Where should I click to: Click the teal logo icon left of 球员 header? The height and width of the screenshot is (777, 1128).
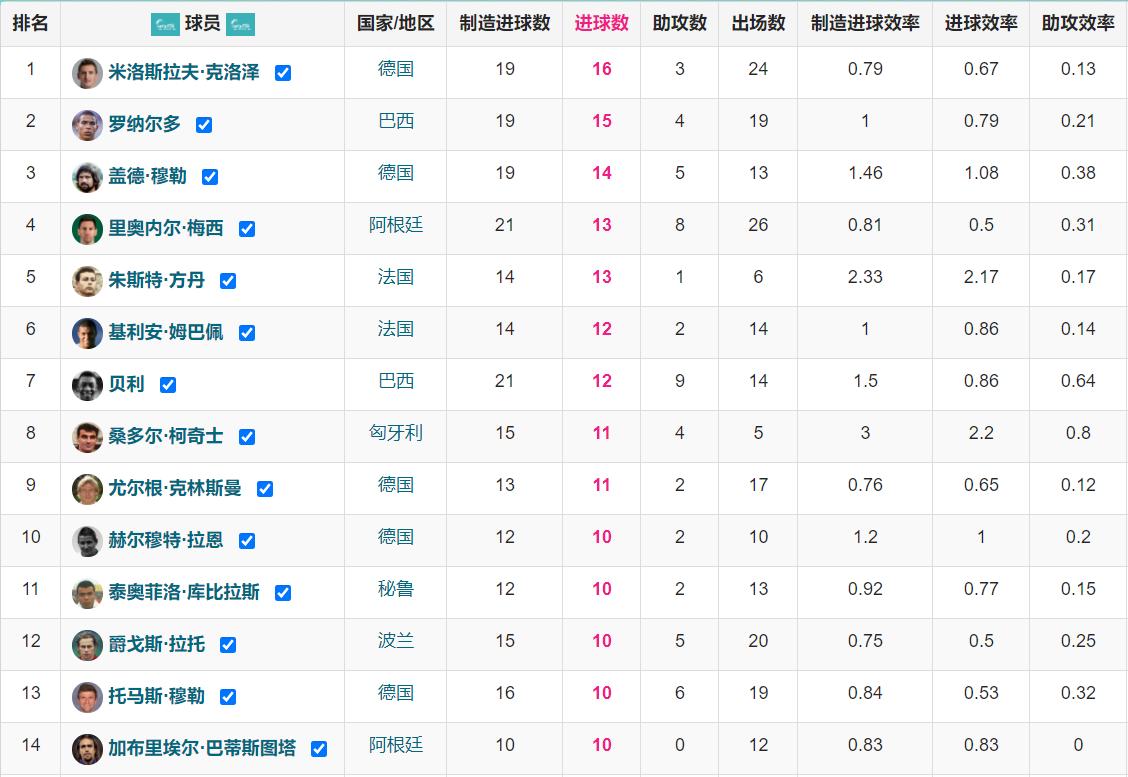(165, 24)
